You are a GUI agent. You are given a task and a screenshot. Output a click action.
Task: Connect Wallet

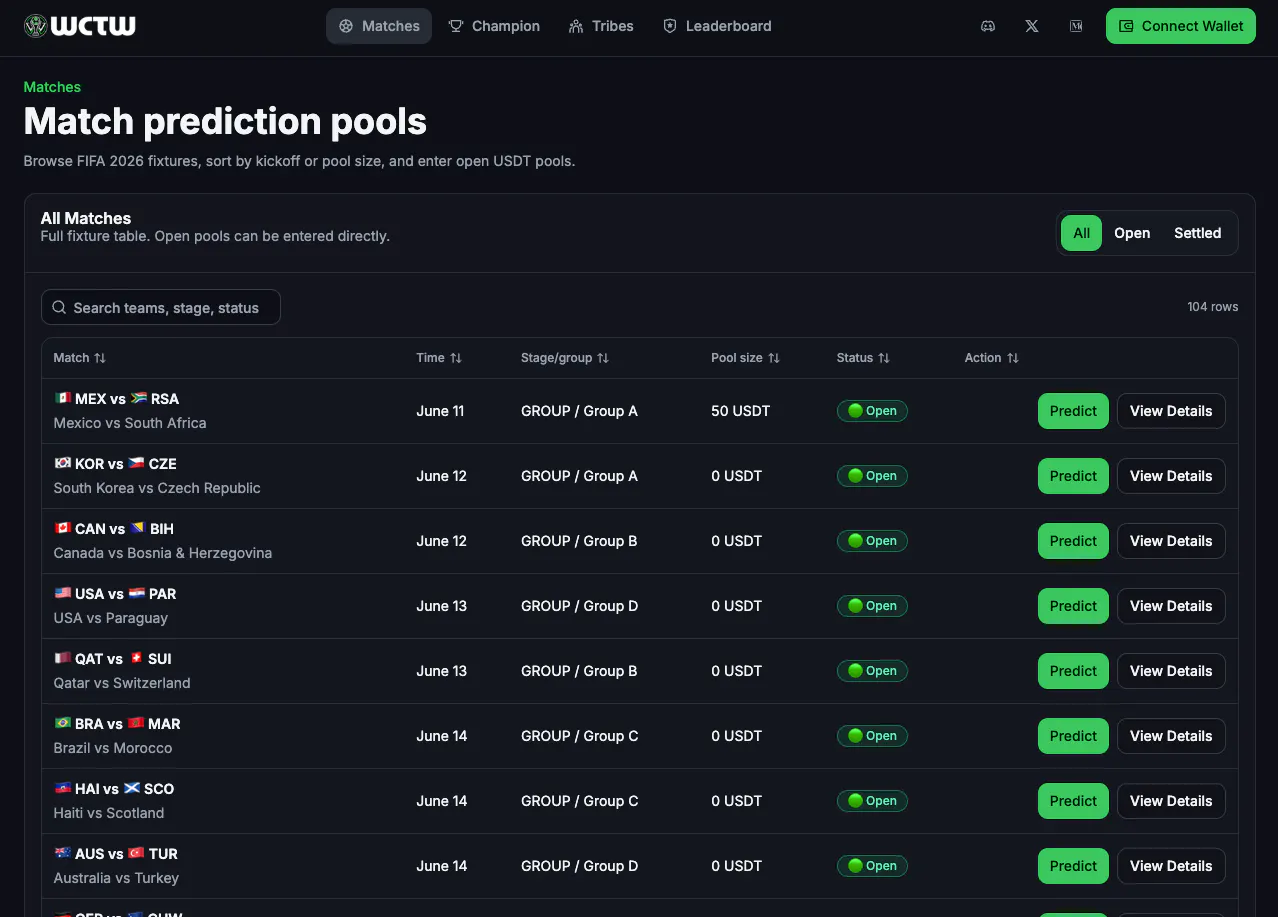click(x=1180, y=26)
